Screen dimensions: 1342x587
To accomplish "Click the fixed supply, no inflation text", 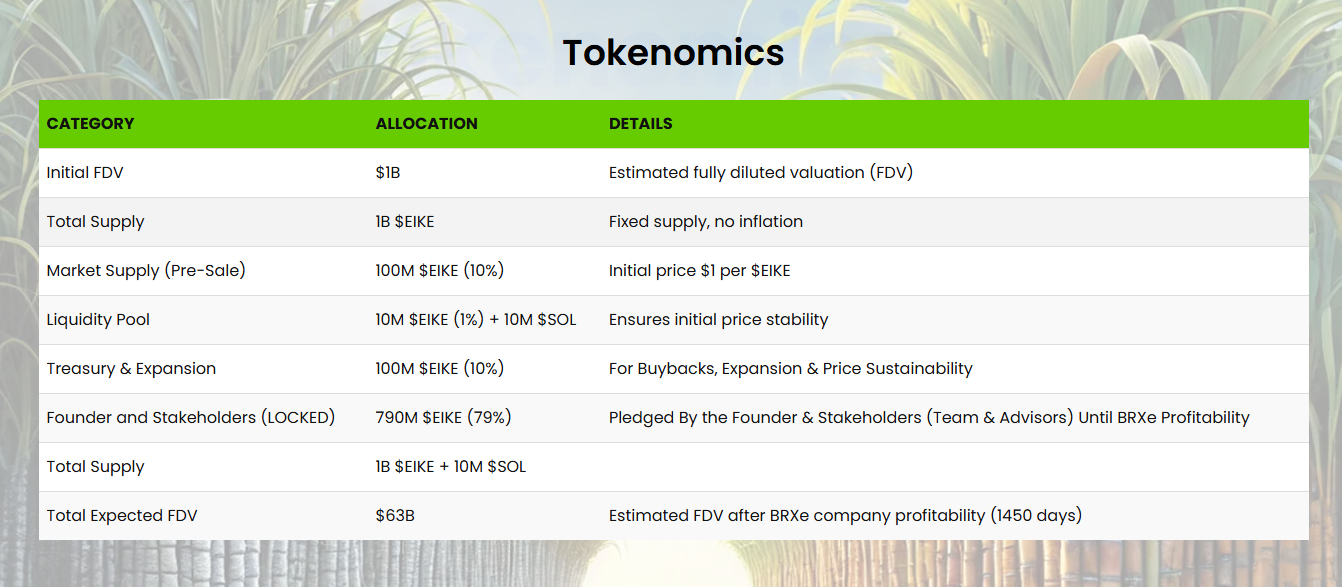I will tap(705, 222).
